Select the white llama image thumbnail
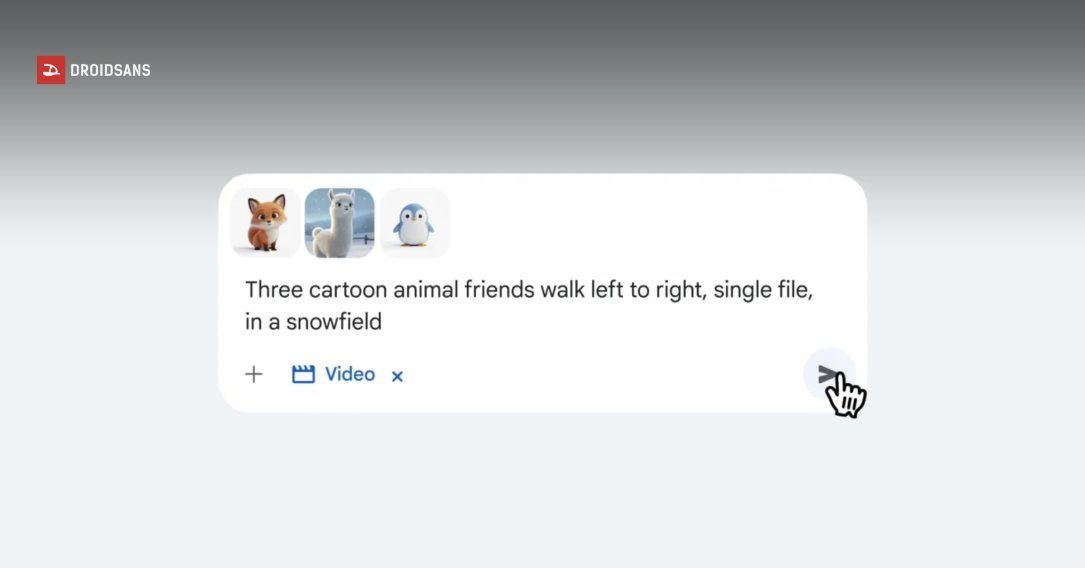This screenshot has height=568, width=1085. [x=339, y=223]
